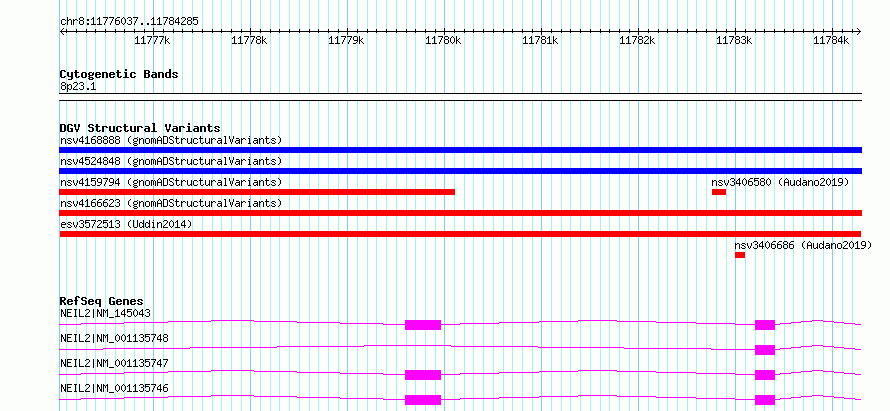Click the DGV Structural Variants track title
The height and width of the screenshot is (411, 890).
[140, 128]
